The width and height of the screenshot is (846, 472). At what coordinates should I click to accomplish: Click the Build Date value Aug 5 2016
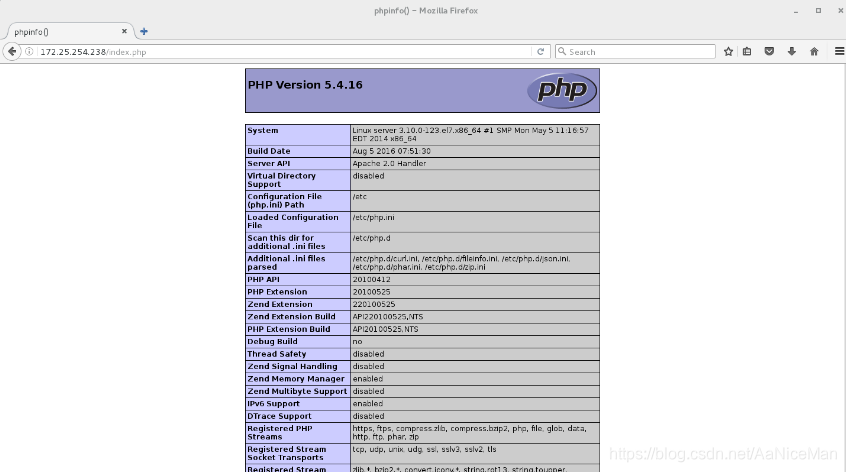pyautogui.click(x=392, y=151)
